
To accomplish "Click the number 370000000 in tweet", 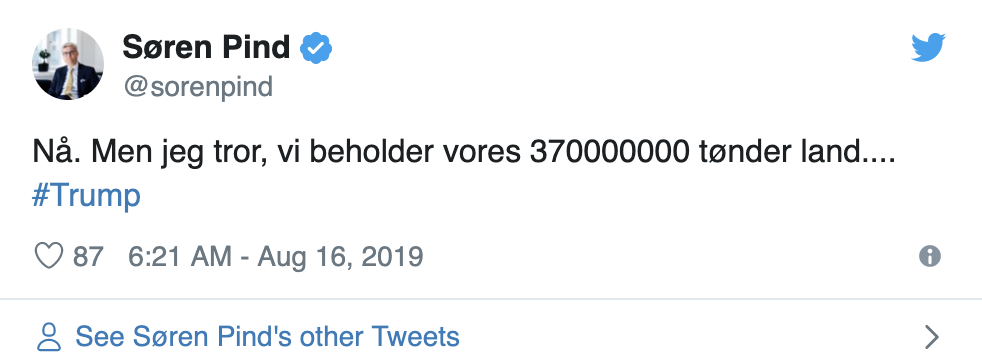I will 609,152.
